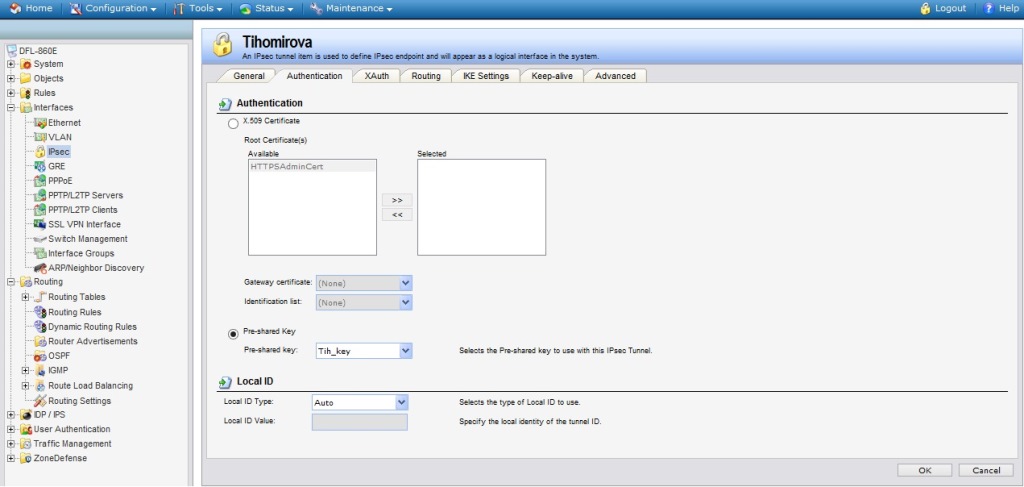Expand the Routing Tables tree node
1024x487 pixels.
click(x=25, y=297)
